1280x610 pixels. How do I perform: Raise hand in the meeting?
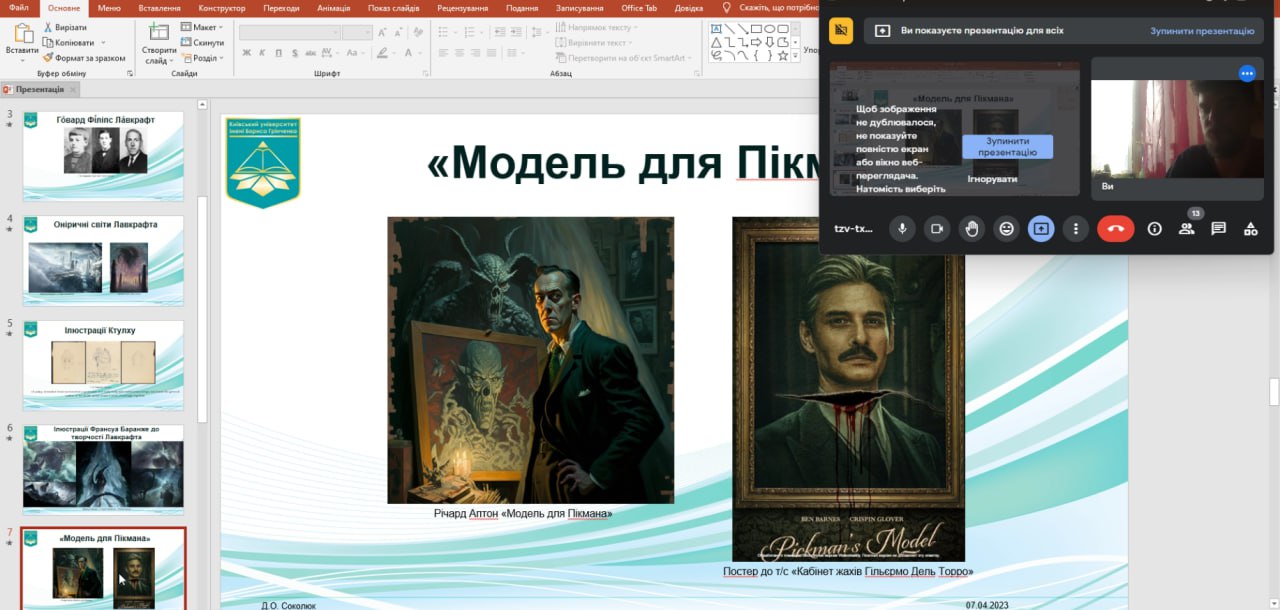[971, 228]
